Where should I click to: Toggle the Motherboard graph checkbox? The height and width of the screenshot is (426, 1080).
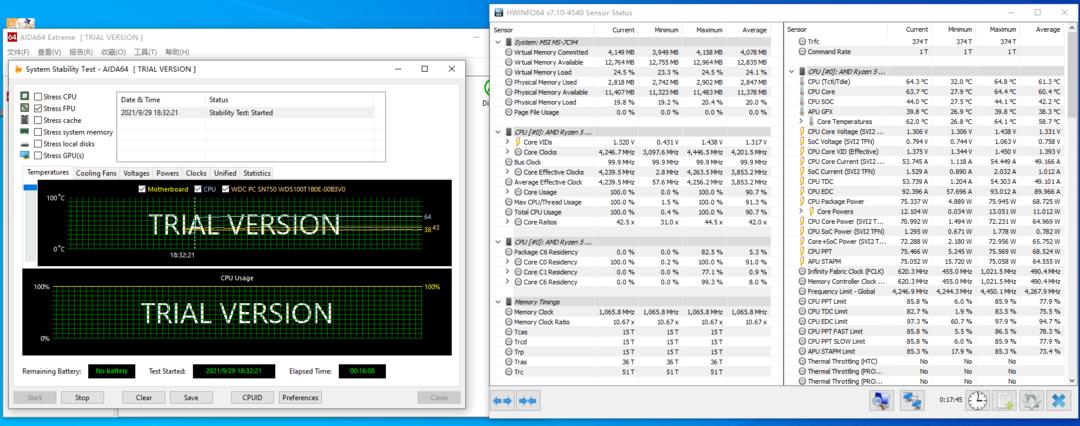click(142, 189)
